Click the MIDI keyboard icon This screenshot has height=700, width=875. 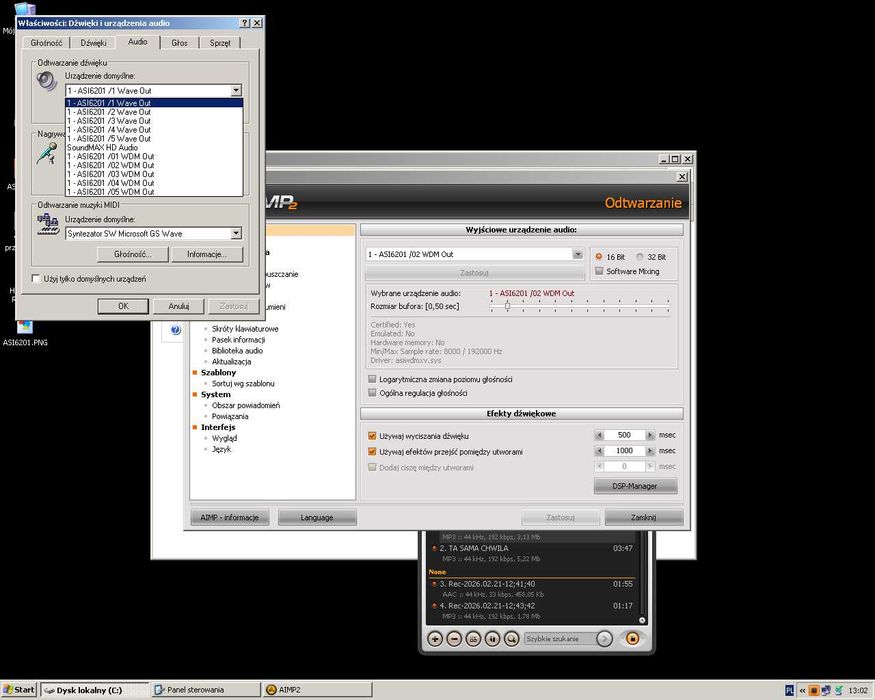pos(48,224)
